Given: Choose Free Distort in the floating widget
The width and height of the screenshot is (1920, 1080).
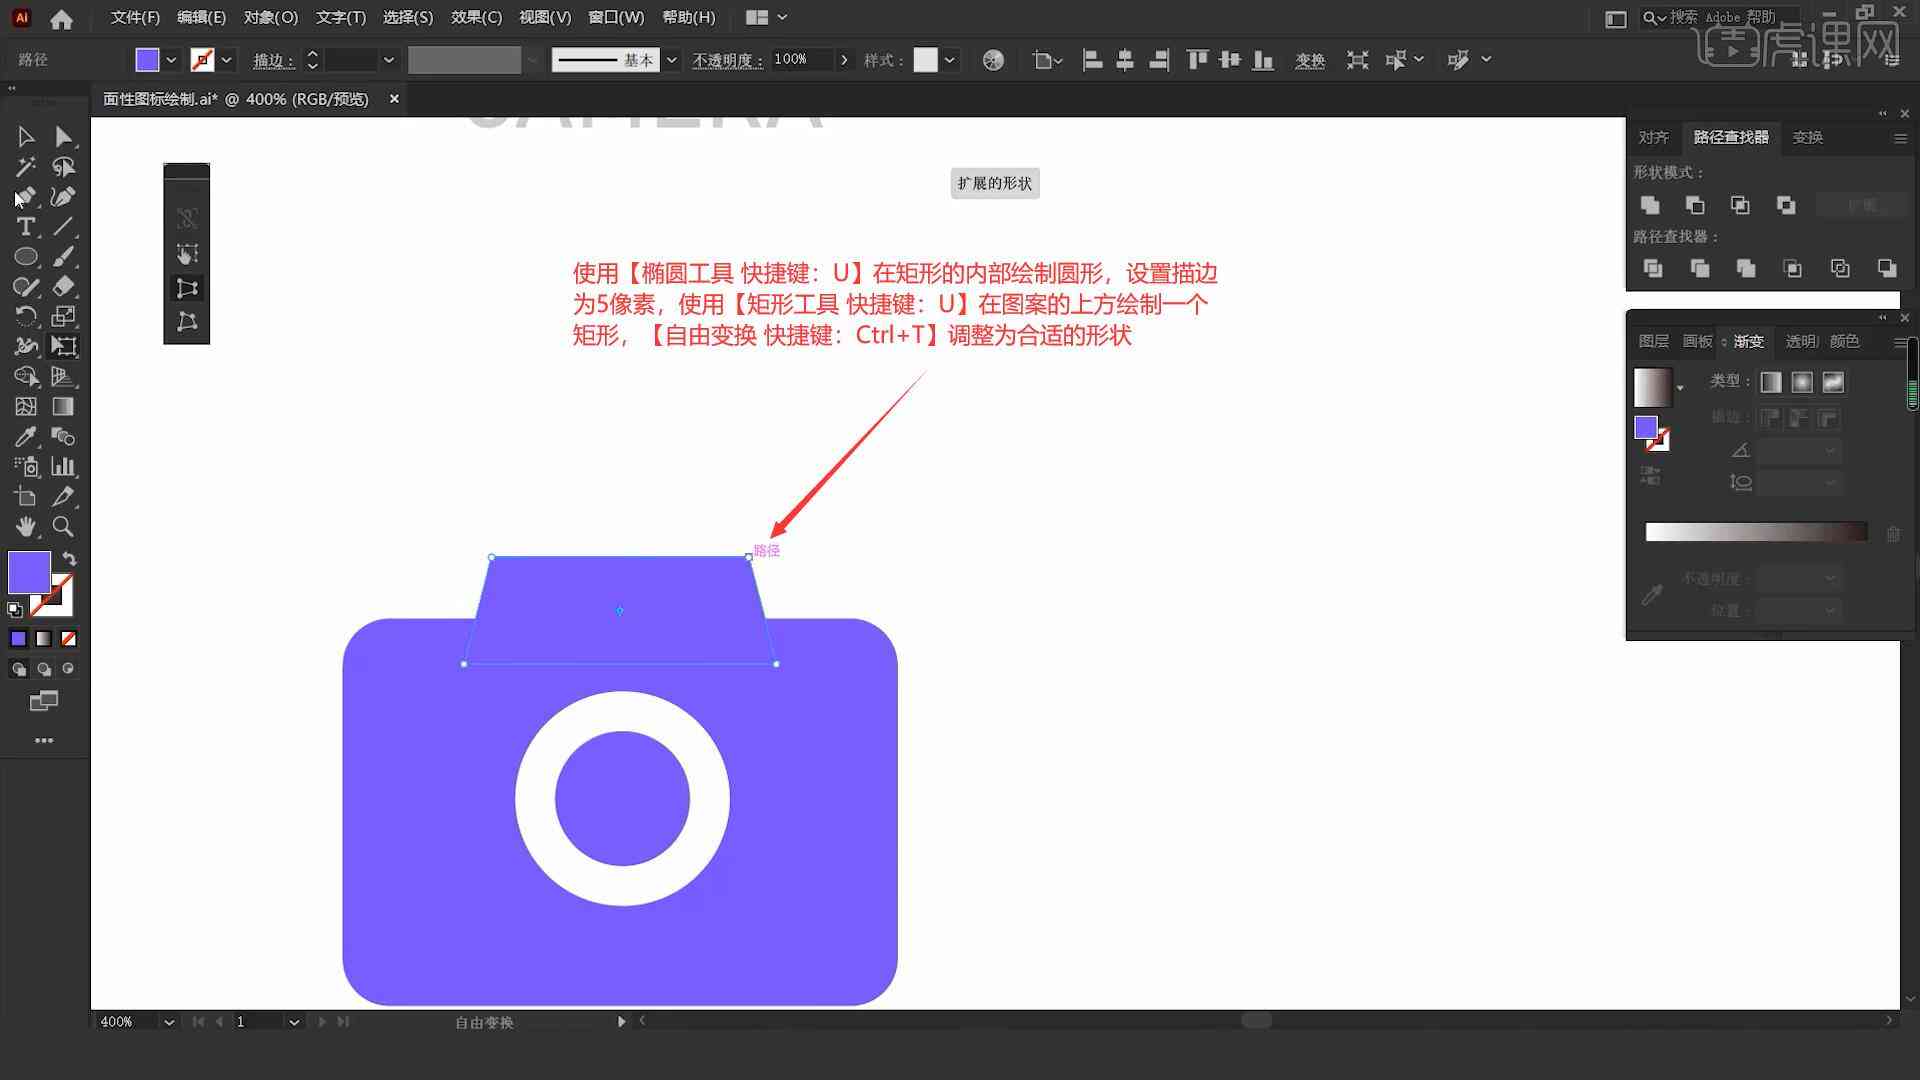Looking at the screenshot, I should (187, 321).
